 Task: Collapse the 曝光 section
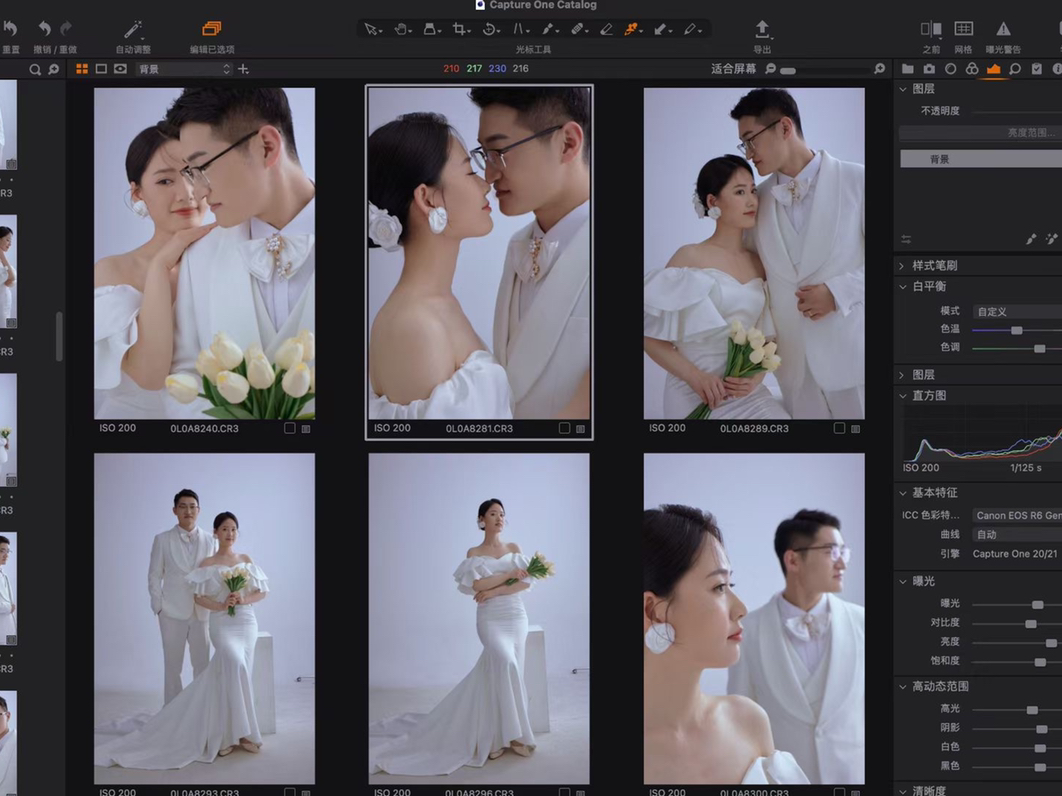click(x=903, y=581)
